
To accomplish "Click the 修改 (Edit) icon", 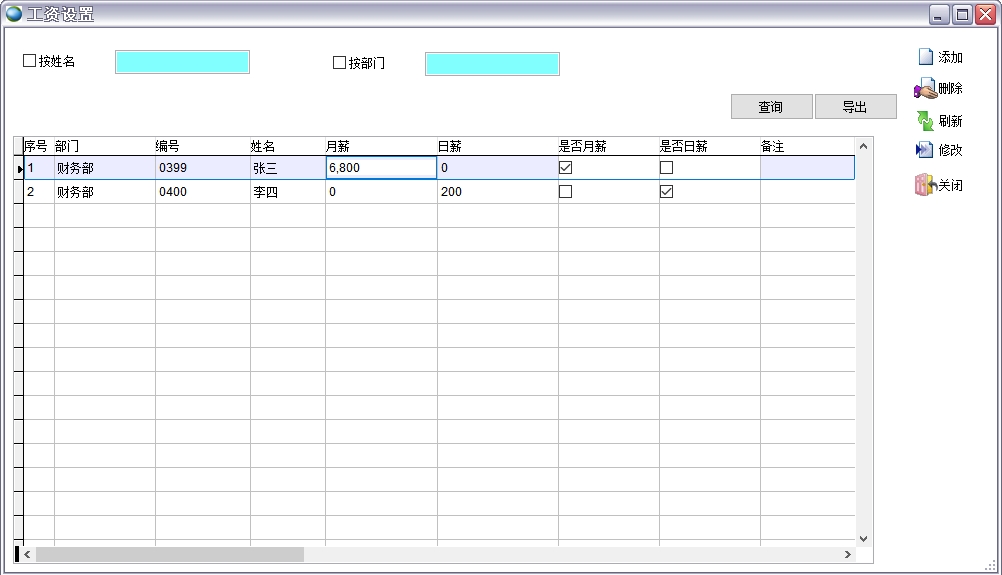I will tap(925, 150).
